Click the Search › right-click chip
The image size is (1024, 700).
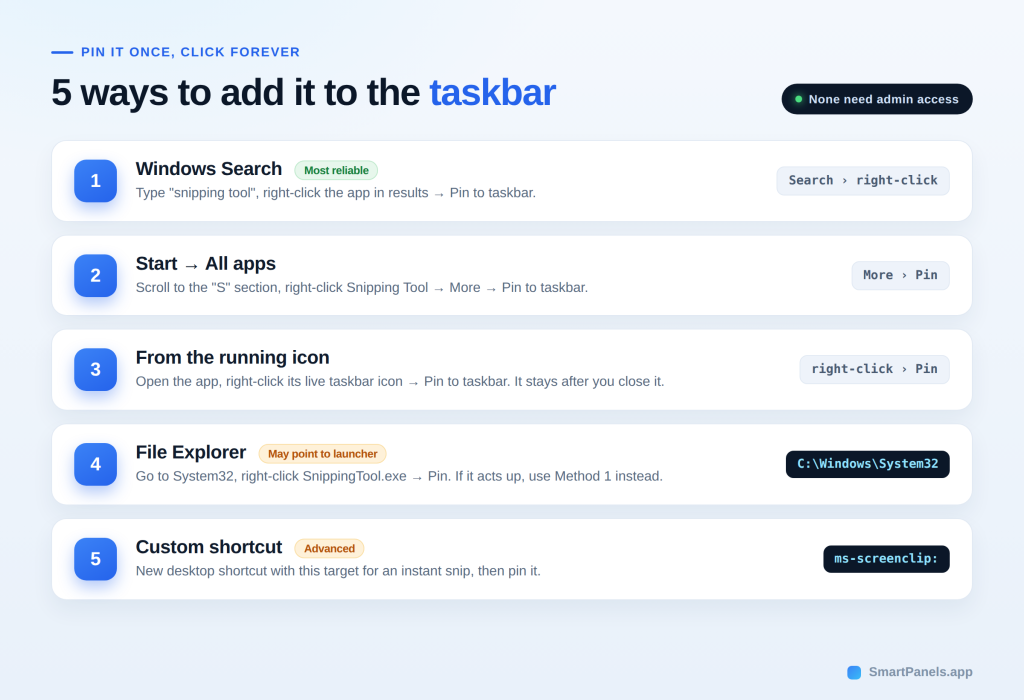pos(863,181)
